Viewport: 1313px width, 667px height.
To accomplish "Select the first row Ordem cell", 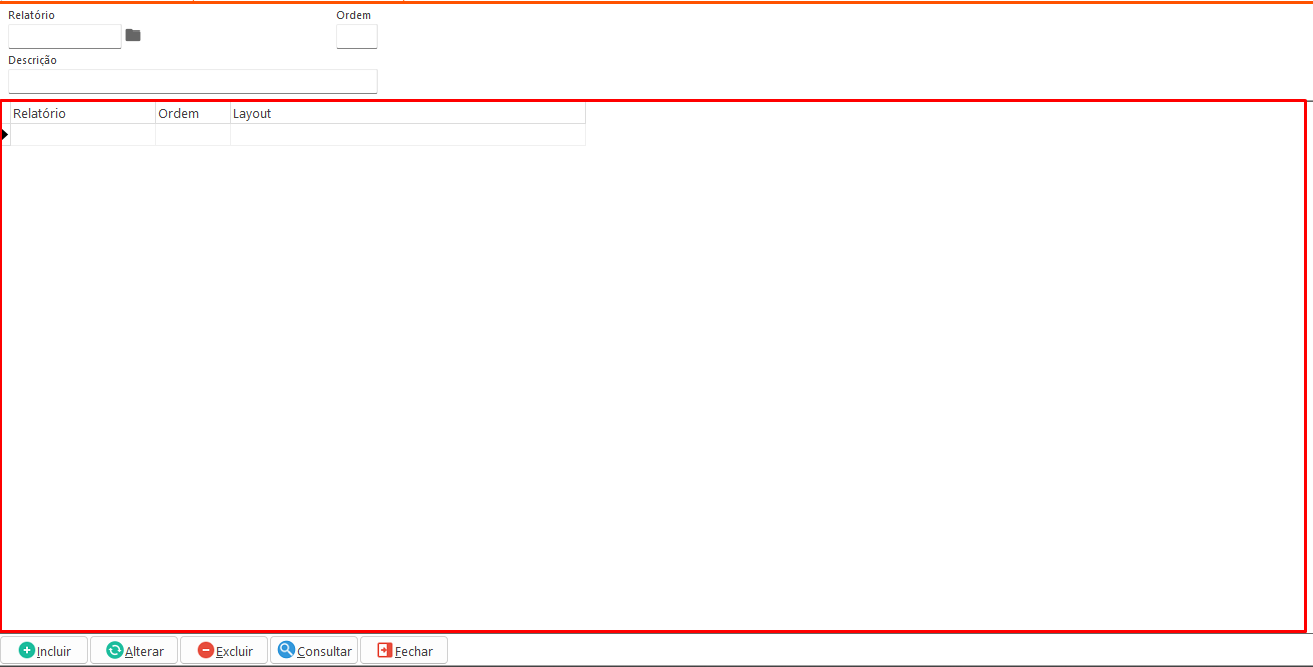I will (x=192, y=135).
